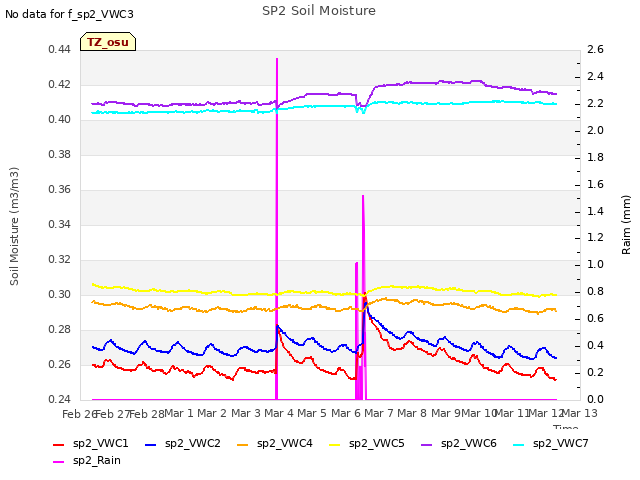Image resolution: width=640 pixels, height=480 pixels.
Task: Click the Mar 1 x-axis date label
Action: [178, 413]
